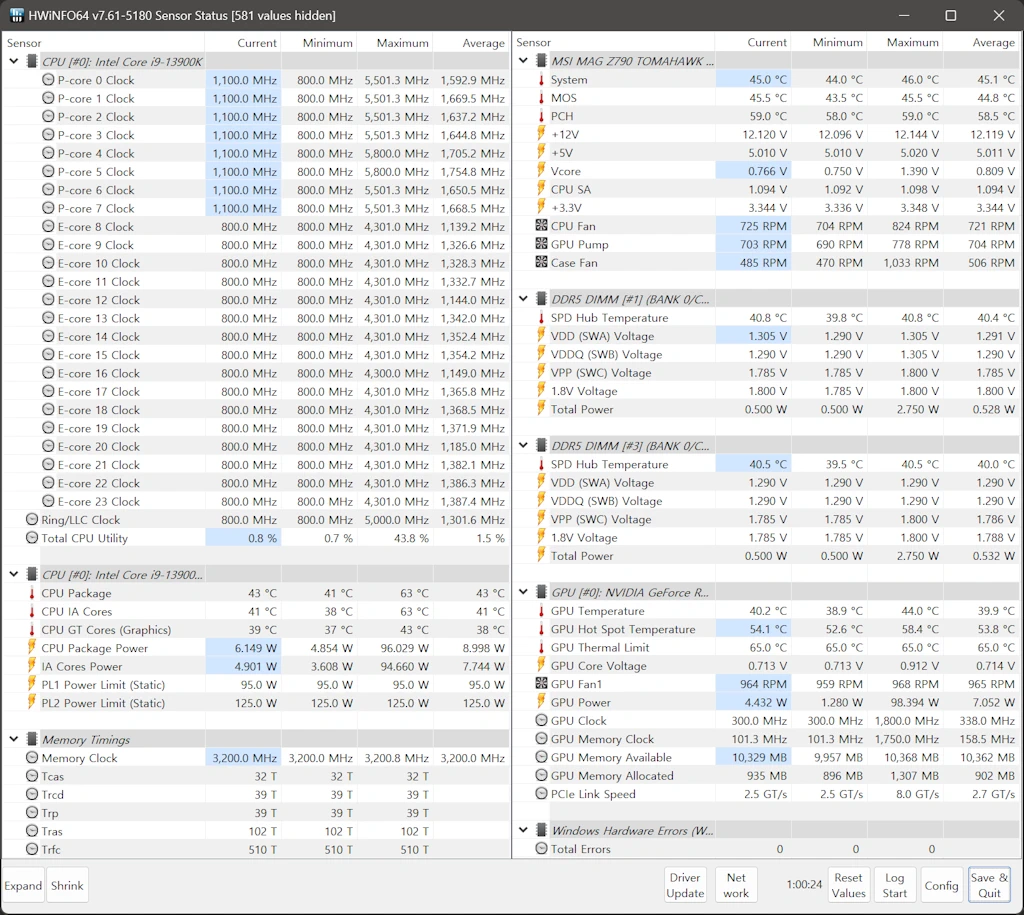The image size is (1024, 915).
Task: Collapse the Memory Timings group
Action: pyautogui.click(x=14, y=739)
